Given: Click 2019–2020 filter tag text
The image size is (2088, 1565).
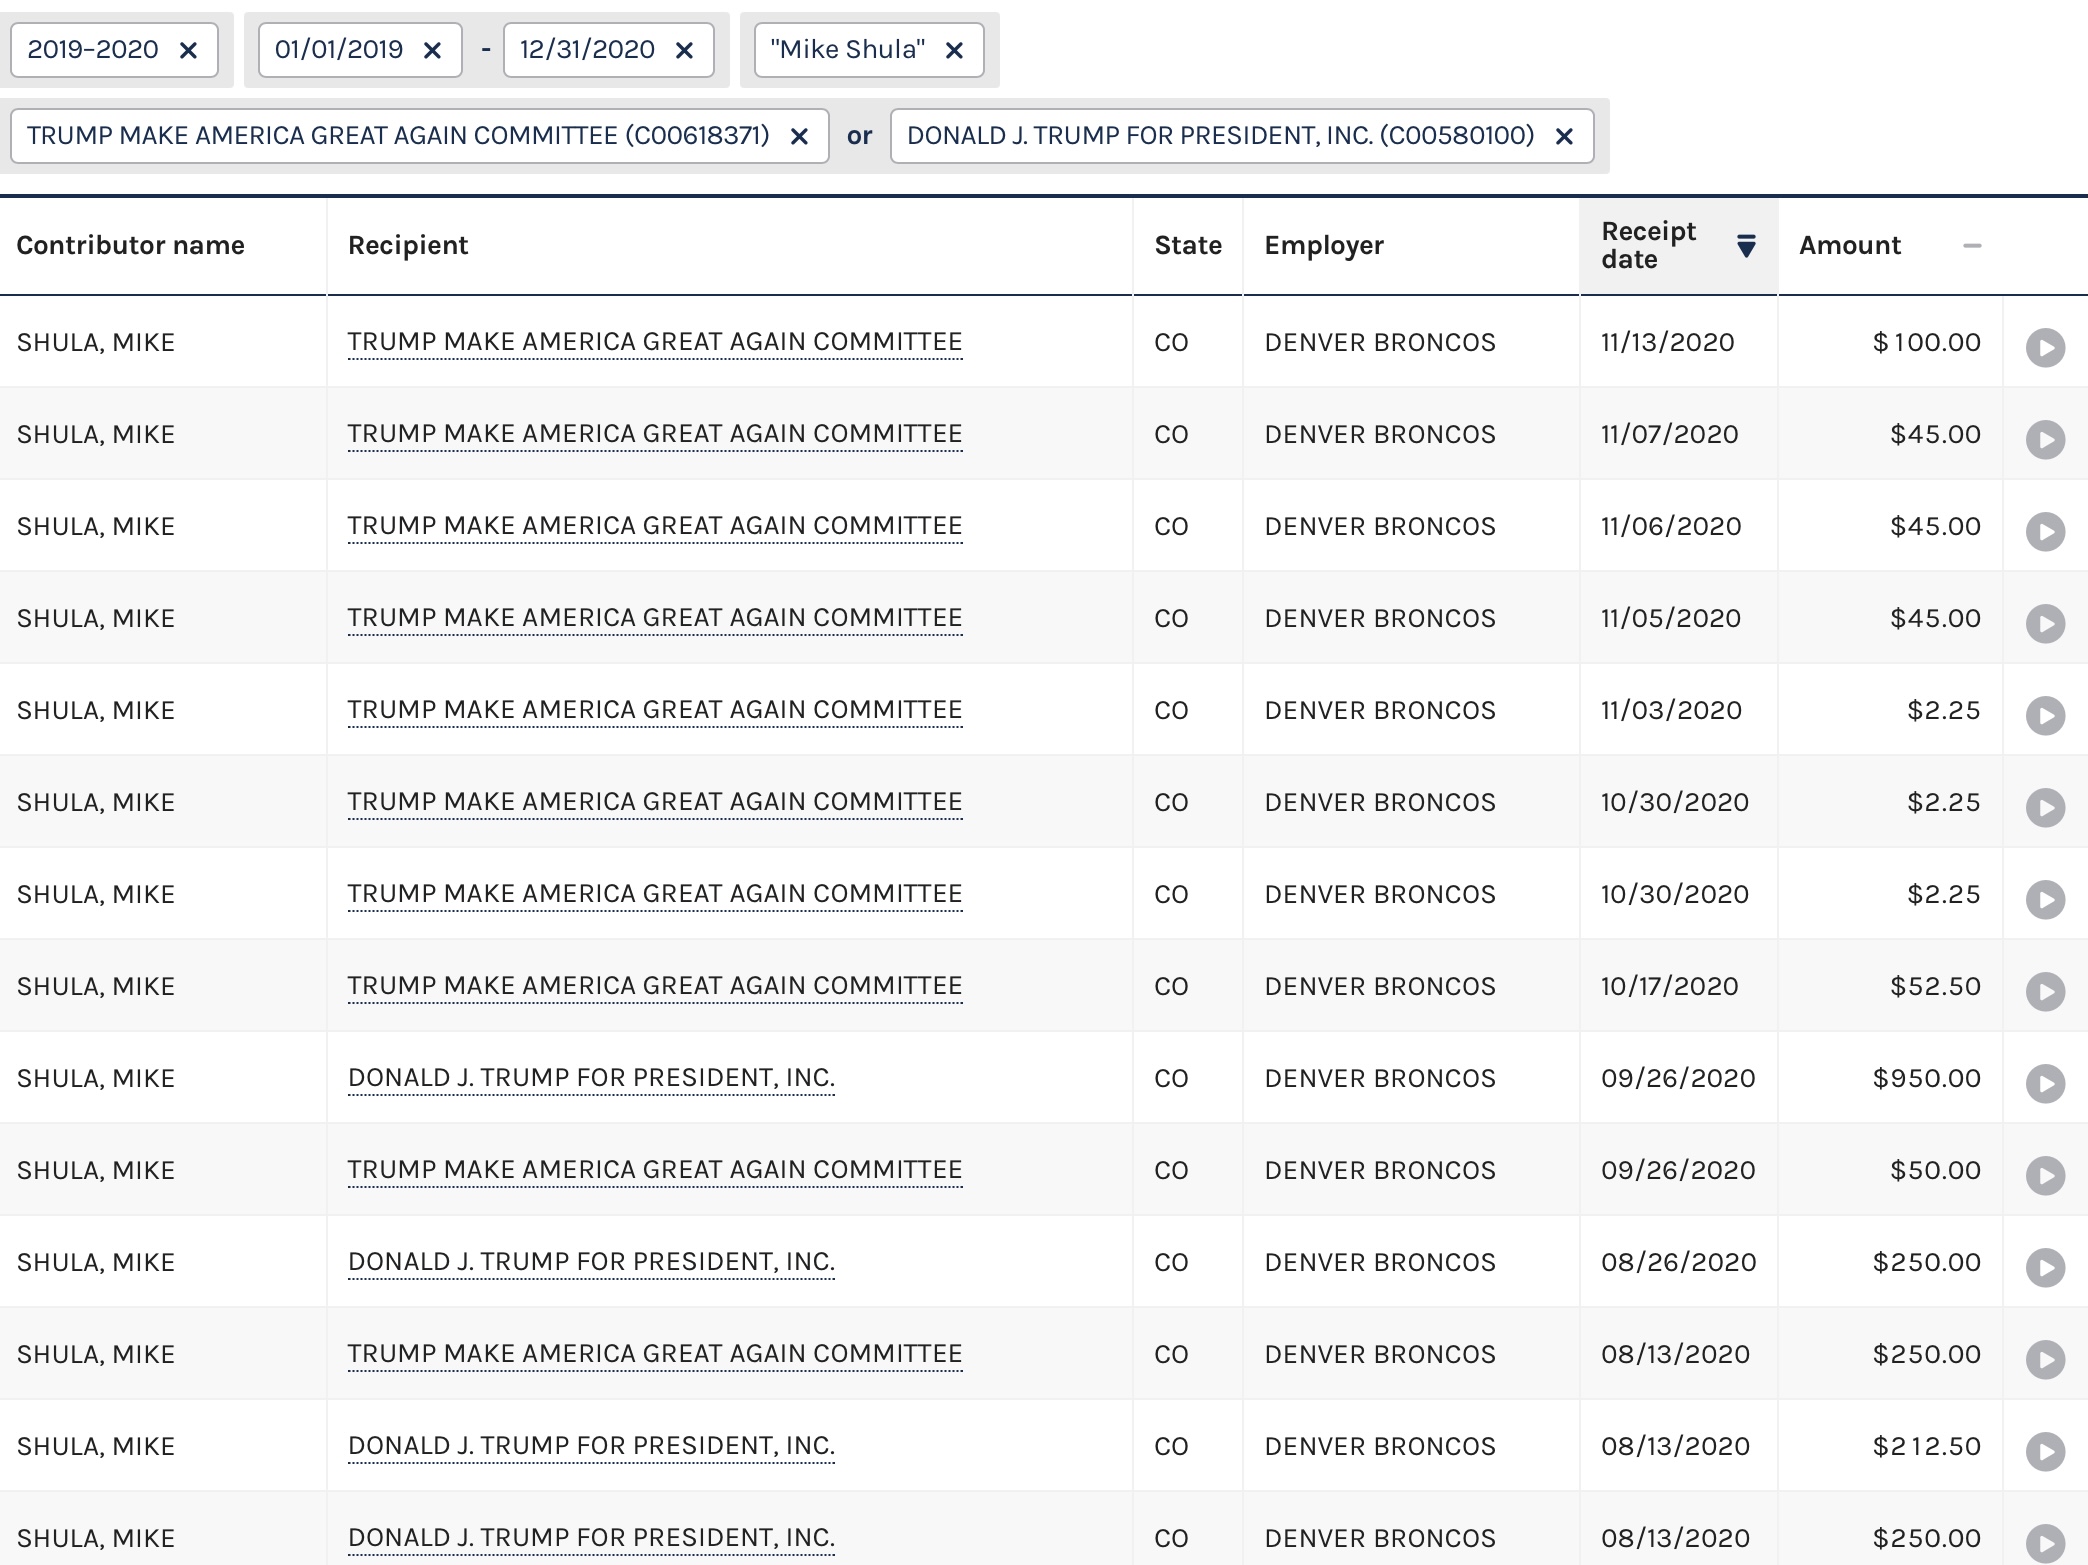Looking at the screenshot, I should 93,50.
